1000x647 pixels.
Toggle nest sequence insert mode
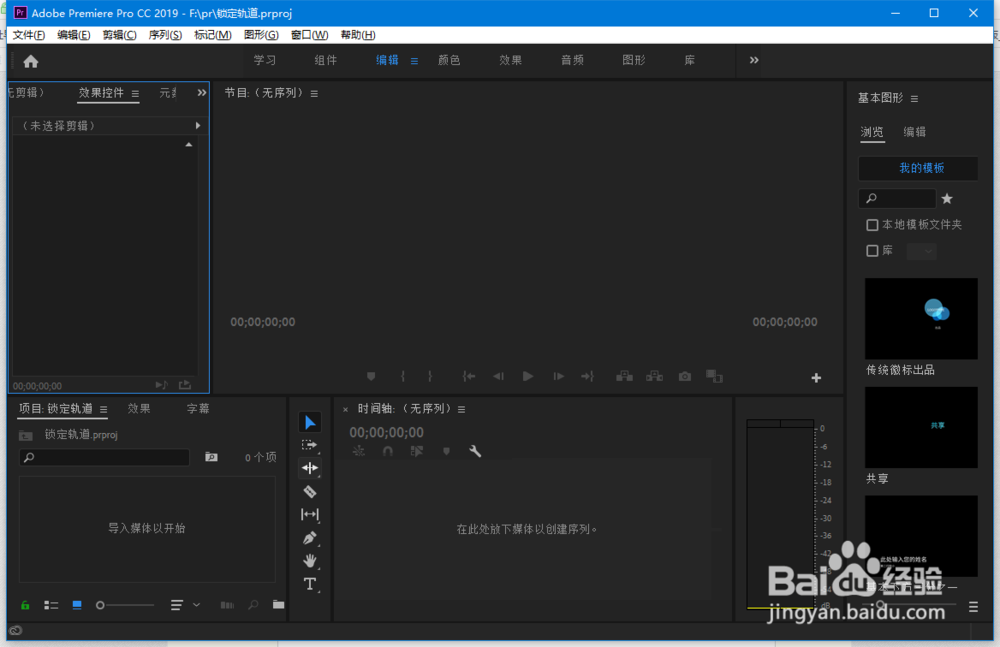358,451
